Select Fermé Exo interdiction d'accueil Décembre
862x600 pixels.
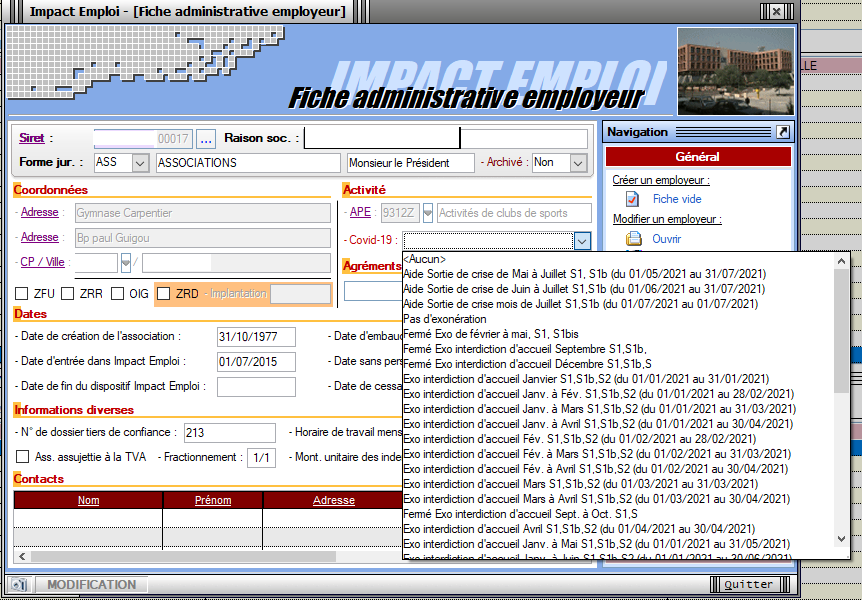(x=528, y=364)
